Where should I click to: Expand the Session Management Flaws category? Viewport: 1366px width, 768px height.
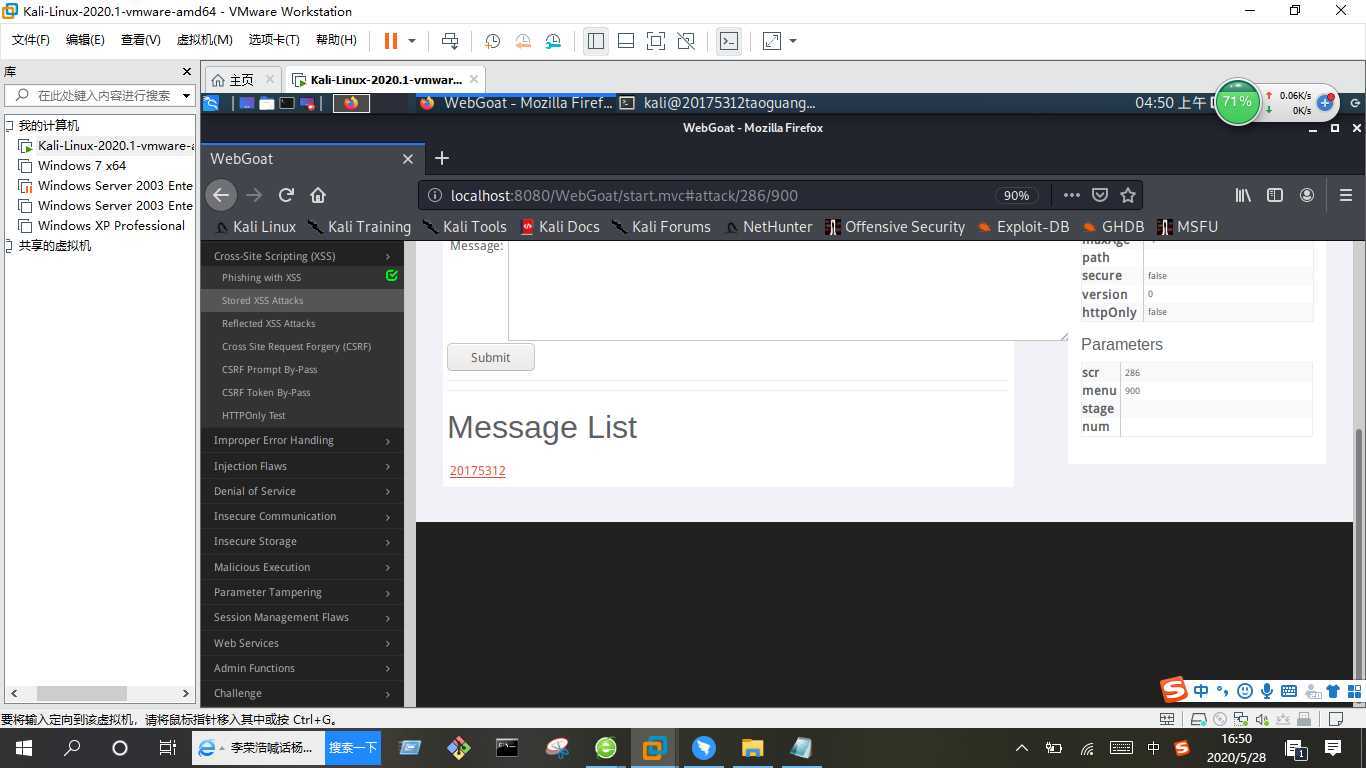tap(302, 618)
